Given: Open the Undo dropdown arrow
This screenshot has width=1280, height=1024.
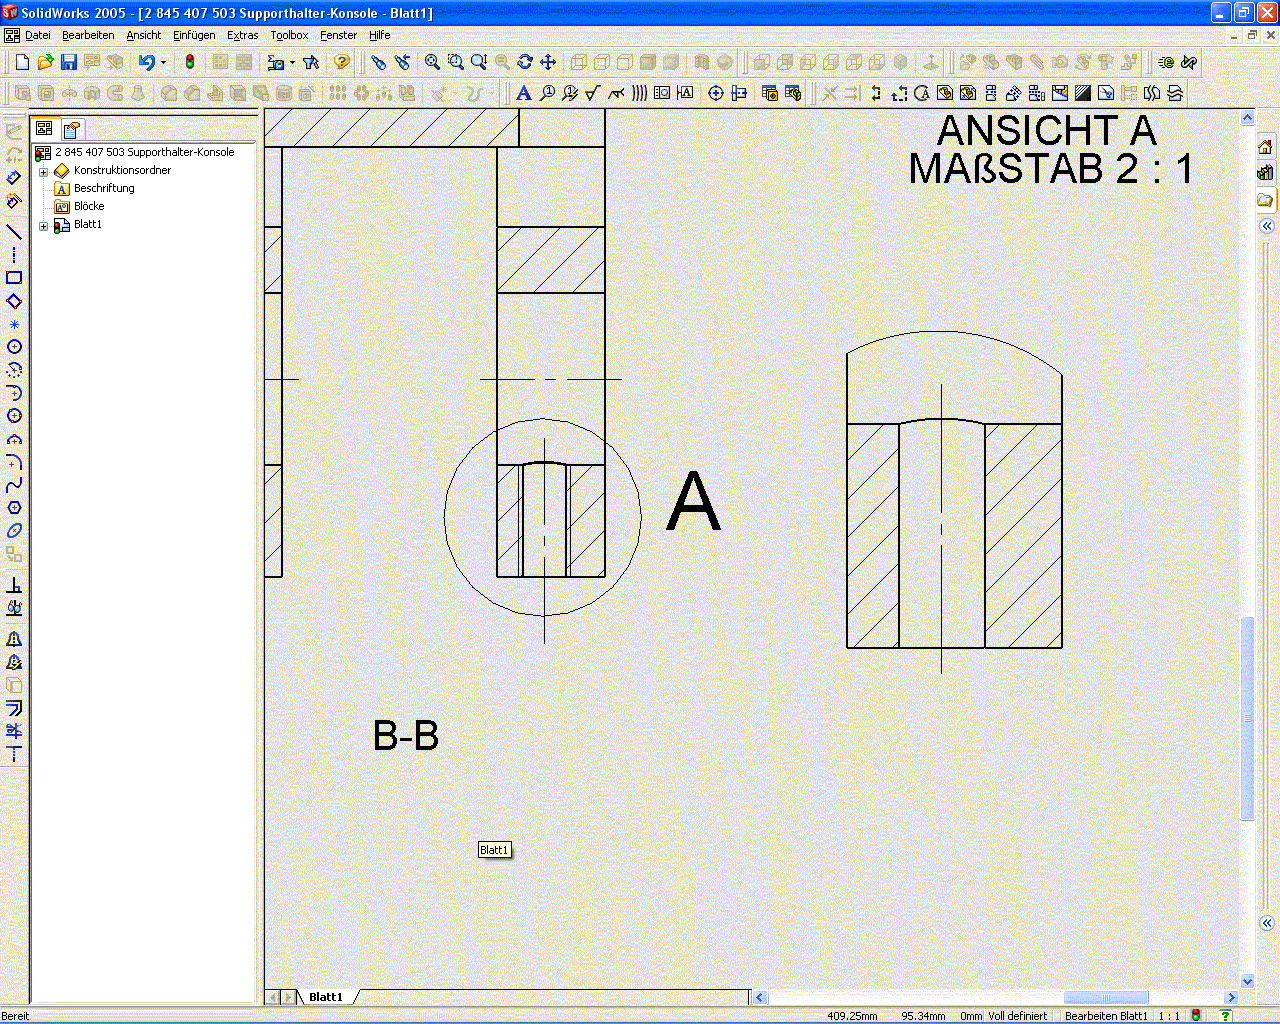Looking at the screenshot, I should [x=163, y=63].
